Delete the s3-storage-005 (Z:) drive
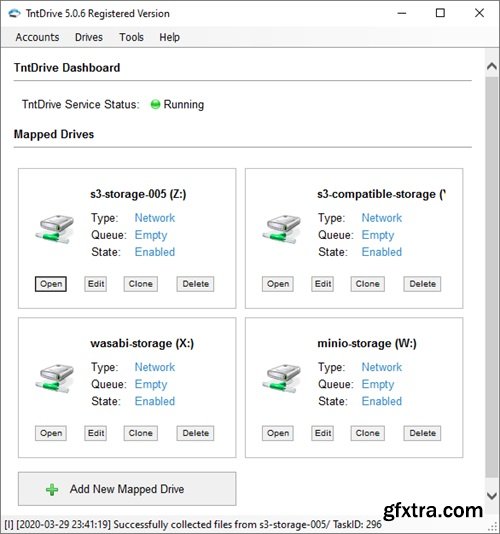 (x=195, y=284)
